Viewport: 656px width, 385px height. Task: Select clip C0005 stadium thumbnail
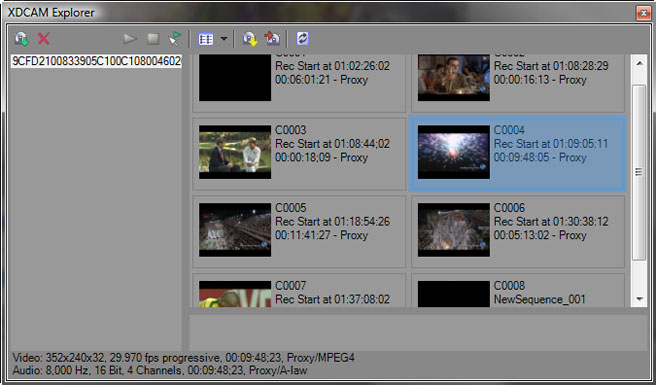pyautogui.click(x=235, y=230)
